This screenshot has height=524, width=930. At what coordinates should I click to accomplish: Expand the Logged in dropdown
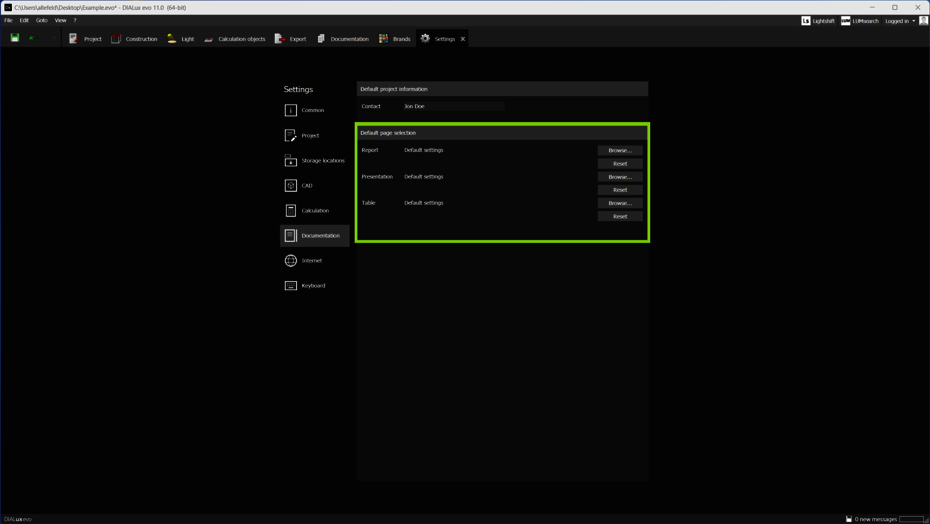tap(900, 21)
